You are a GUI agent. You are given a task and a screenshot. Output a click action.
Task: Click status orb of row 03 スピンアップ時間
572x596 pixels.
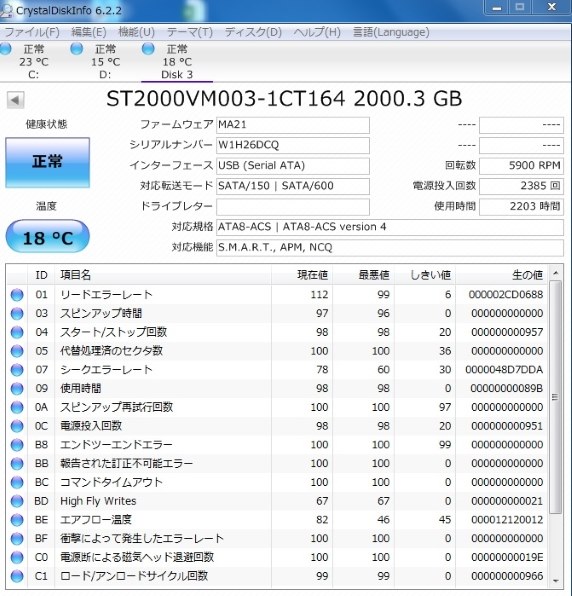point(17,314)
